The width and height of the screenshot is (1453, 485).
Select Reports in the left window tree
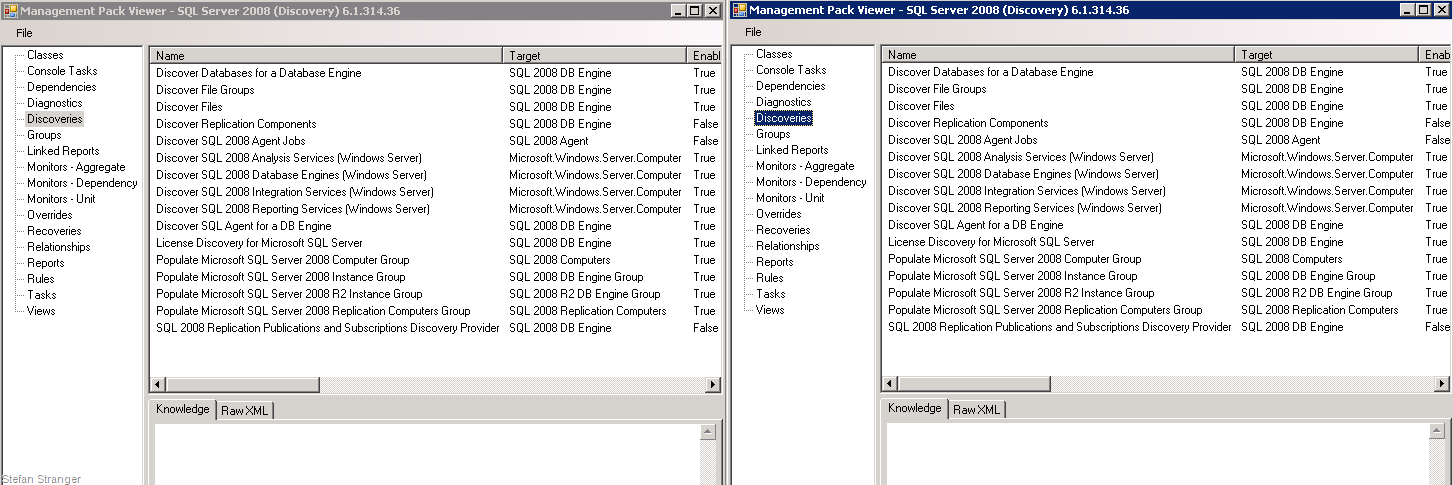[46, 263]
